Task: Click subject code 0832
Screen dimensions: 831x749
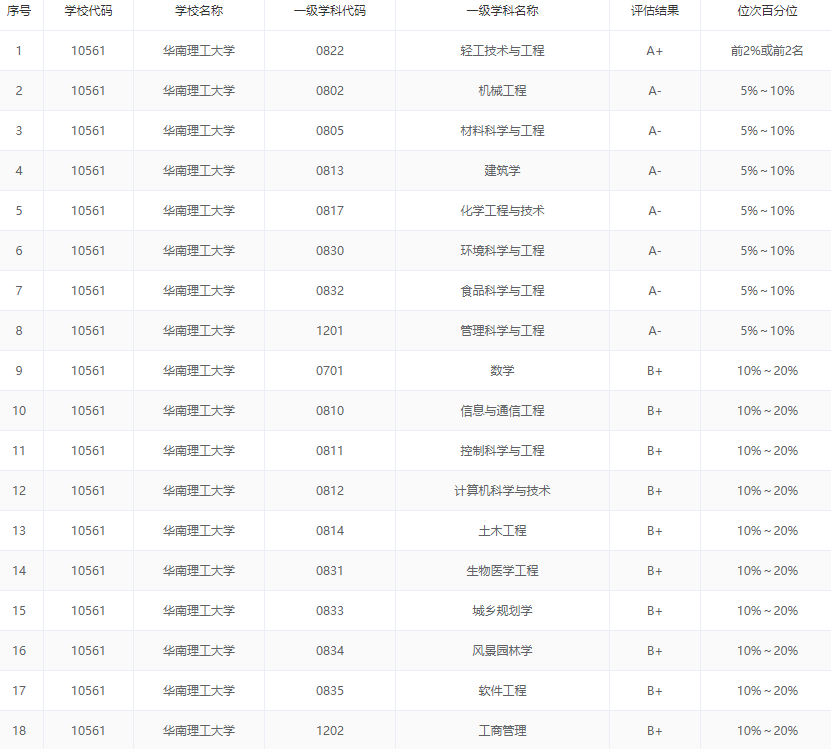Action: (330, 291)
